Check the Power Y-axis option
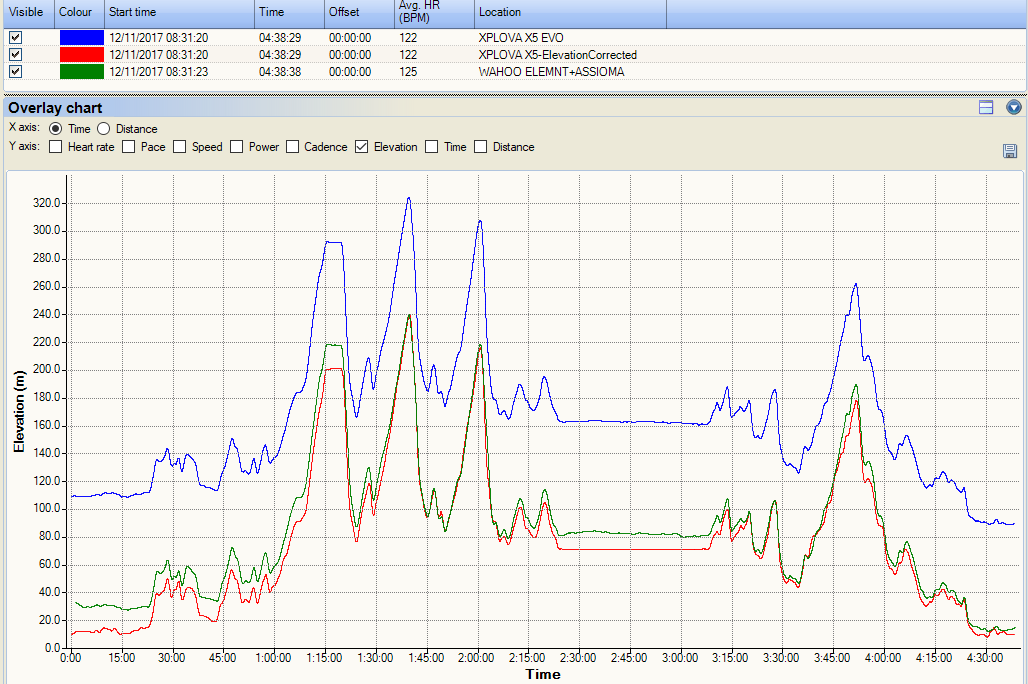1028x684 pixels. click(x=236, y=146)
